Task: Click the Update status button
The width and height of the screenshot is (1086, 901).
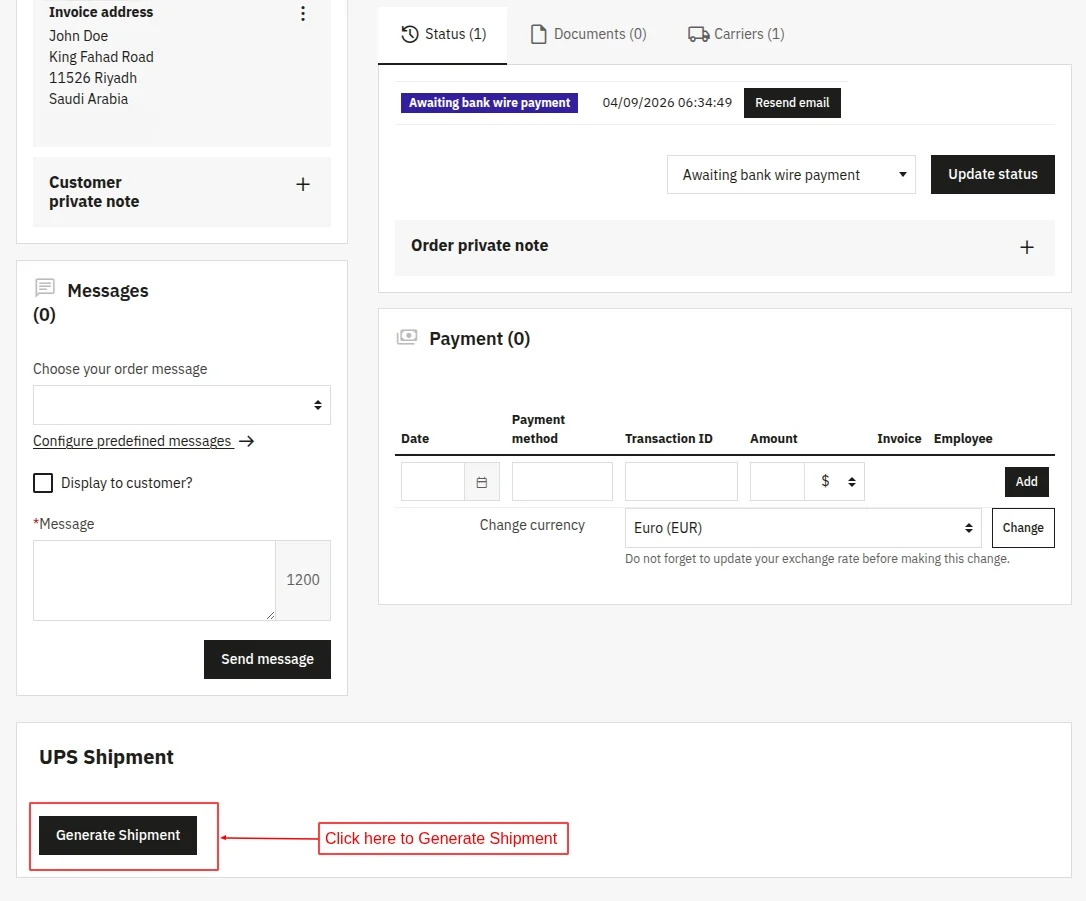Action: 992,174
